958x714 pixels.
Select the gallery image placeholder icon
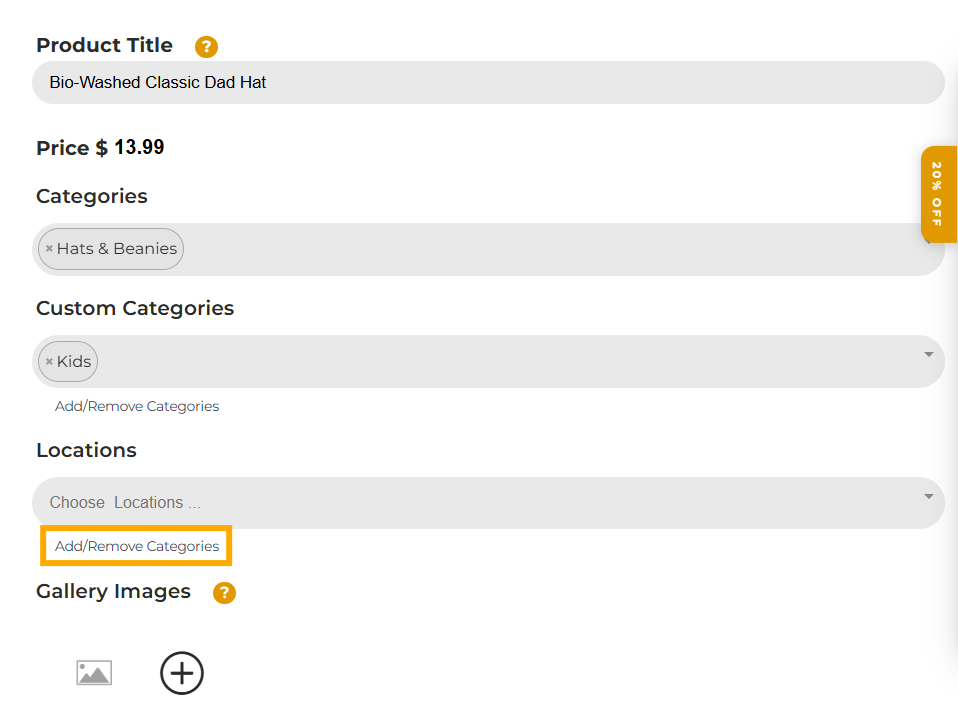[x=94, y=673]
